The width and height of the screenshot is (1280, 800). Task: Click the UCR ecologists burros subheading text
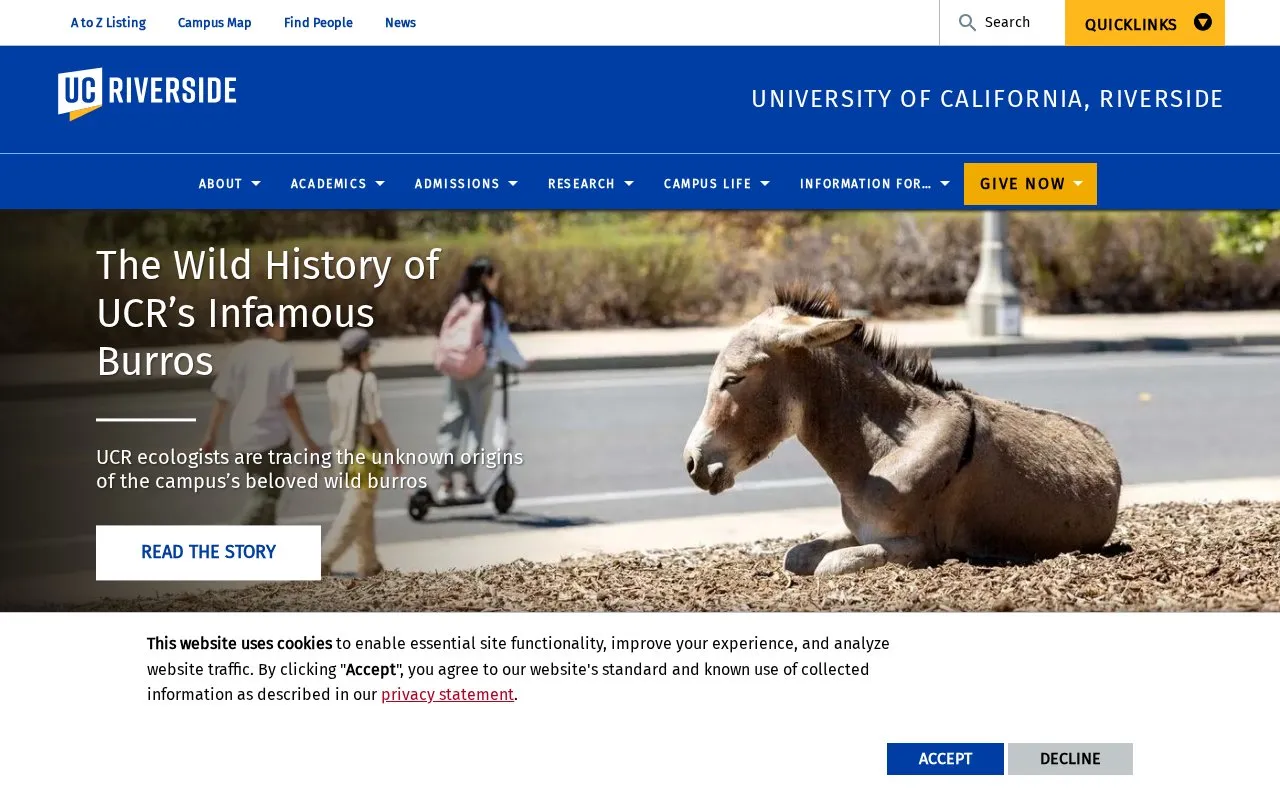pos(310,469)
